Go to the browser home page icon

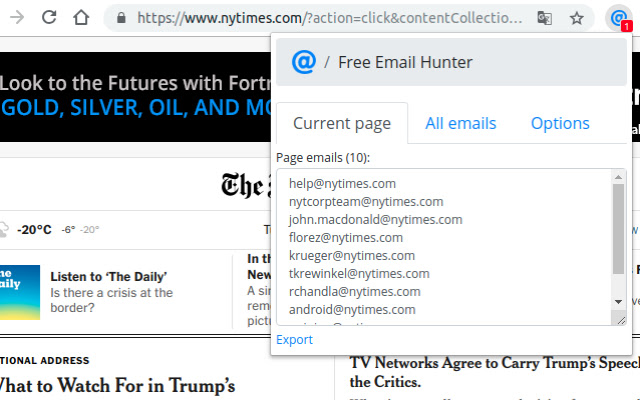(x=81, y=17)
